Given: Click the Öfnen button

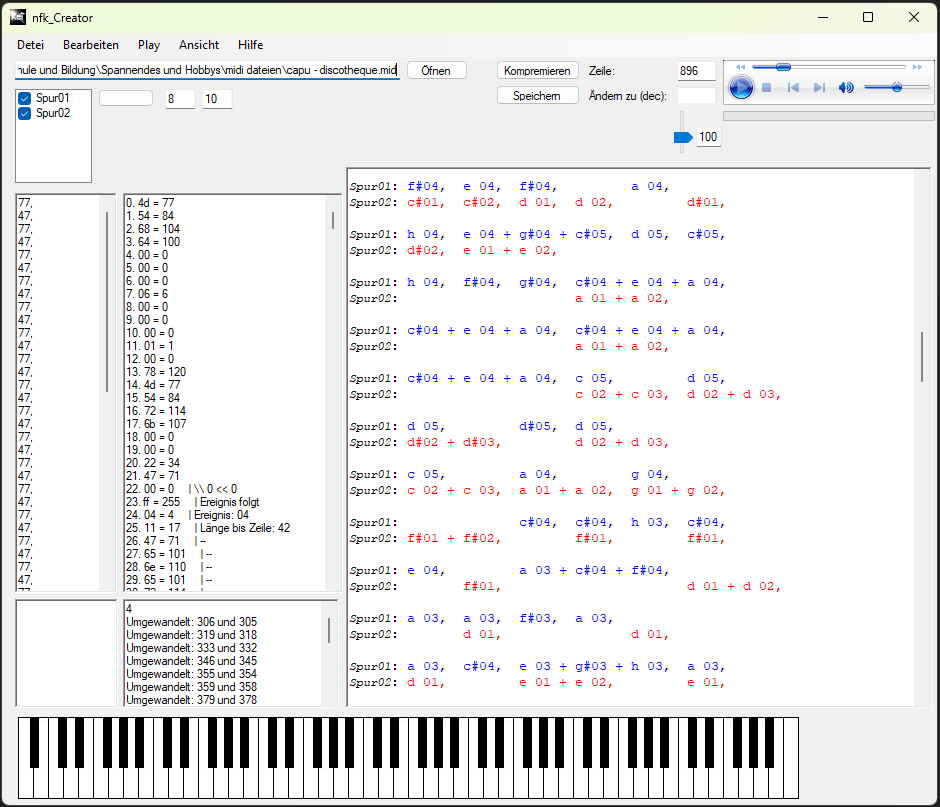Looking at the screenshot, I should point(436,71).
